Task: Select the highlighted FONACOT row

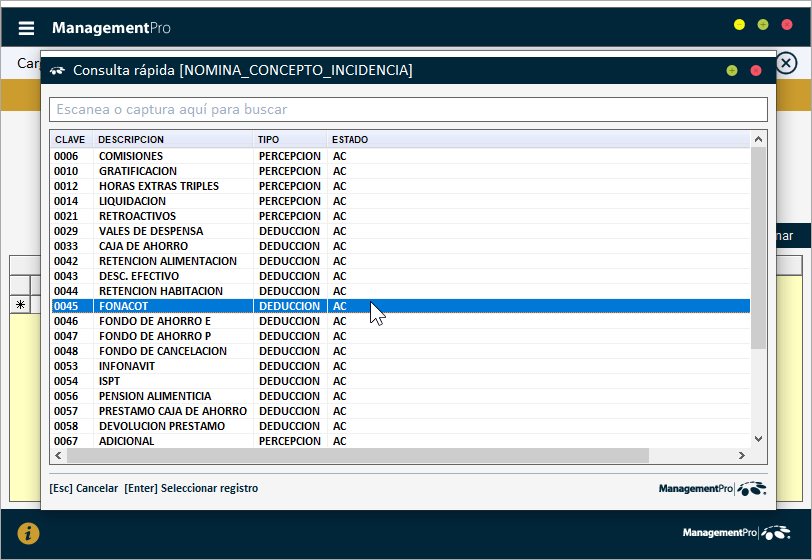Action: tap(400, 306)
